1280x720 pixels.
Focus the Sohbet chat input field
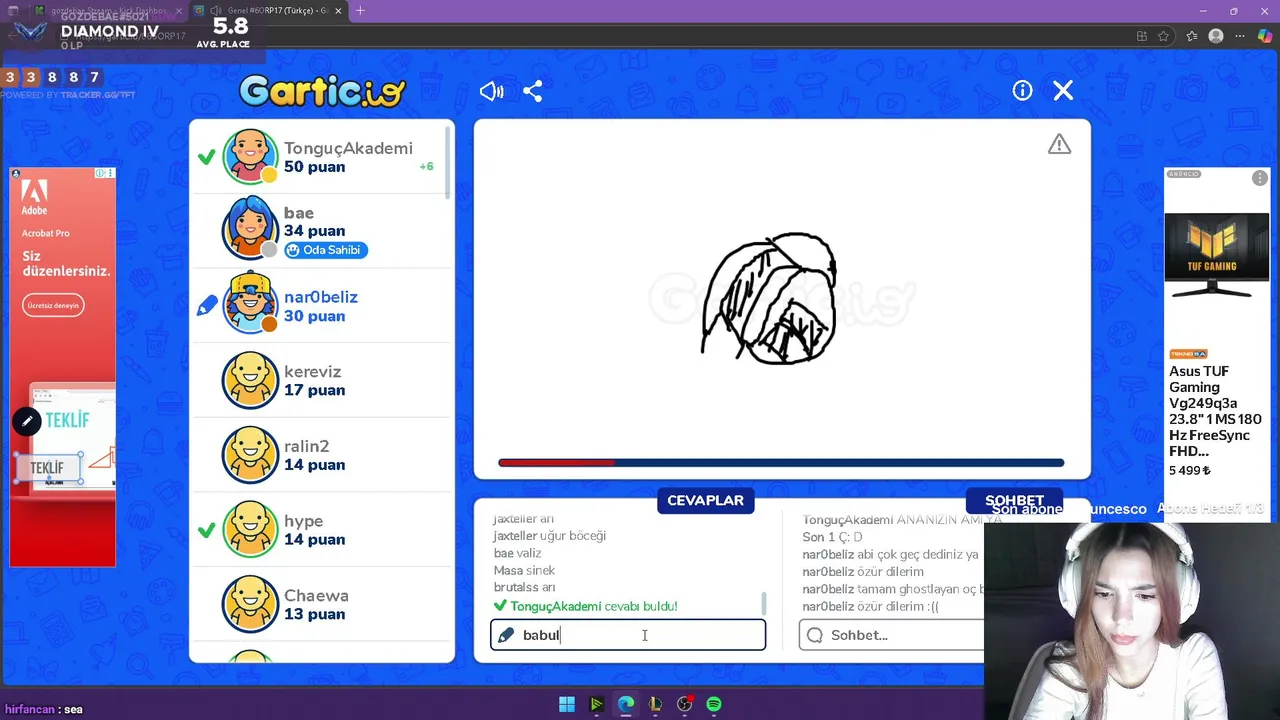point(892,635)
